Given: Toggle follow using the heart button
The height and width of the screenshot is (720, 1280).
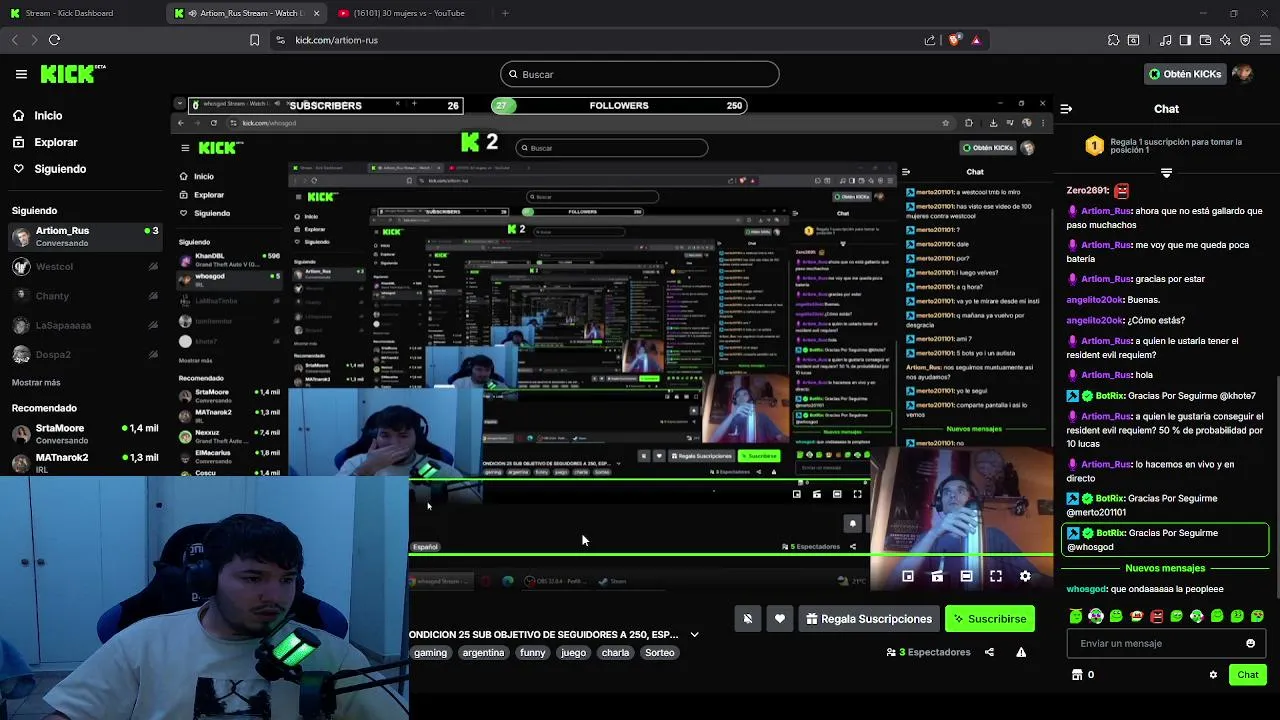Looking at the screenshot, I should point(780,619).
